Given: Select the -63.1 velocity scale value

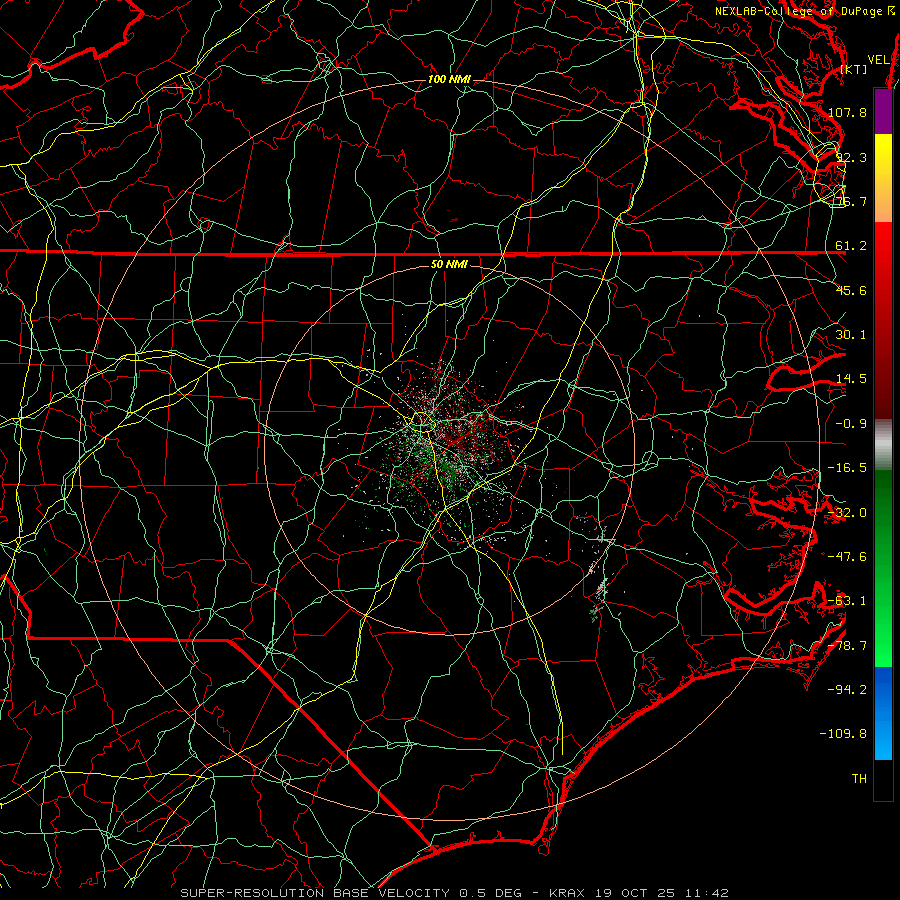Looking at the screenshot, I should pyautogui.click(x=848, y=601).
